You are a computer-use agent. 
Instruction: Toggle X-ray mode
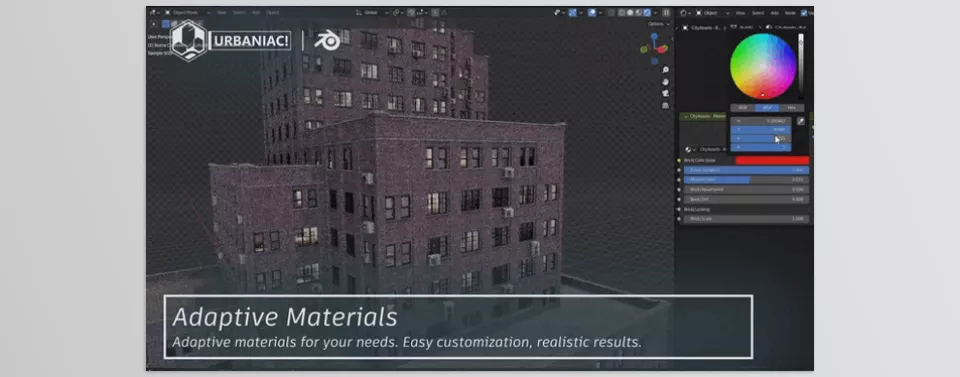pos(611,13)
